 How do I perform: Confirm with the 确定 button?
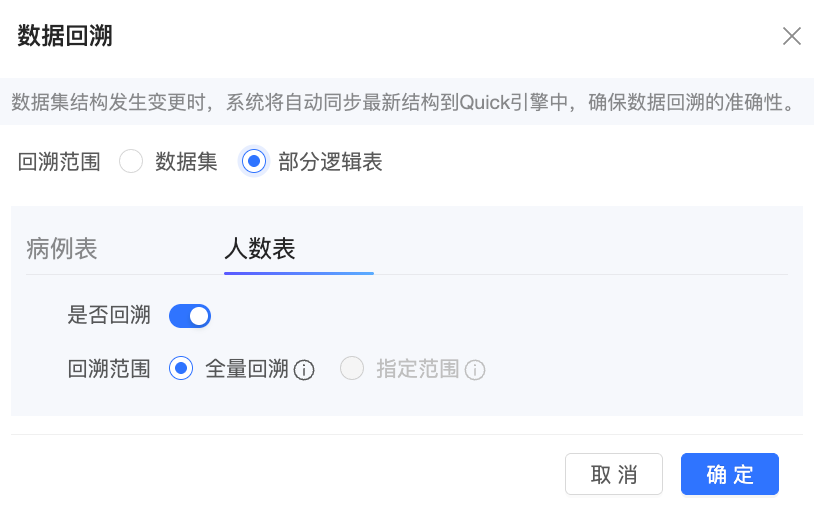click(730, 474)
